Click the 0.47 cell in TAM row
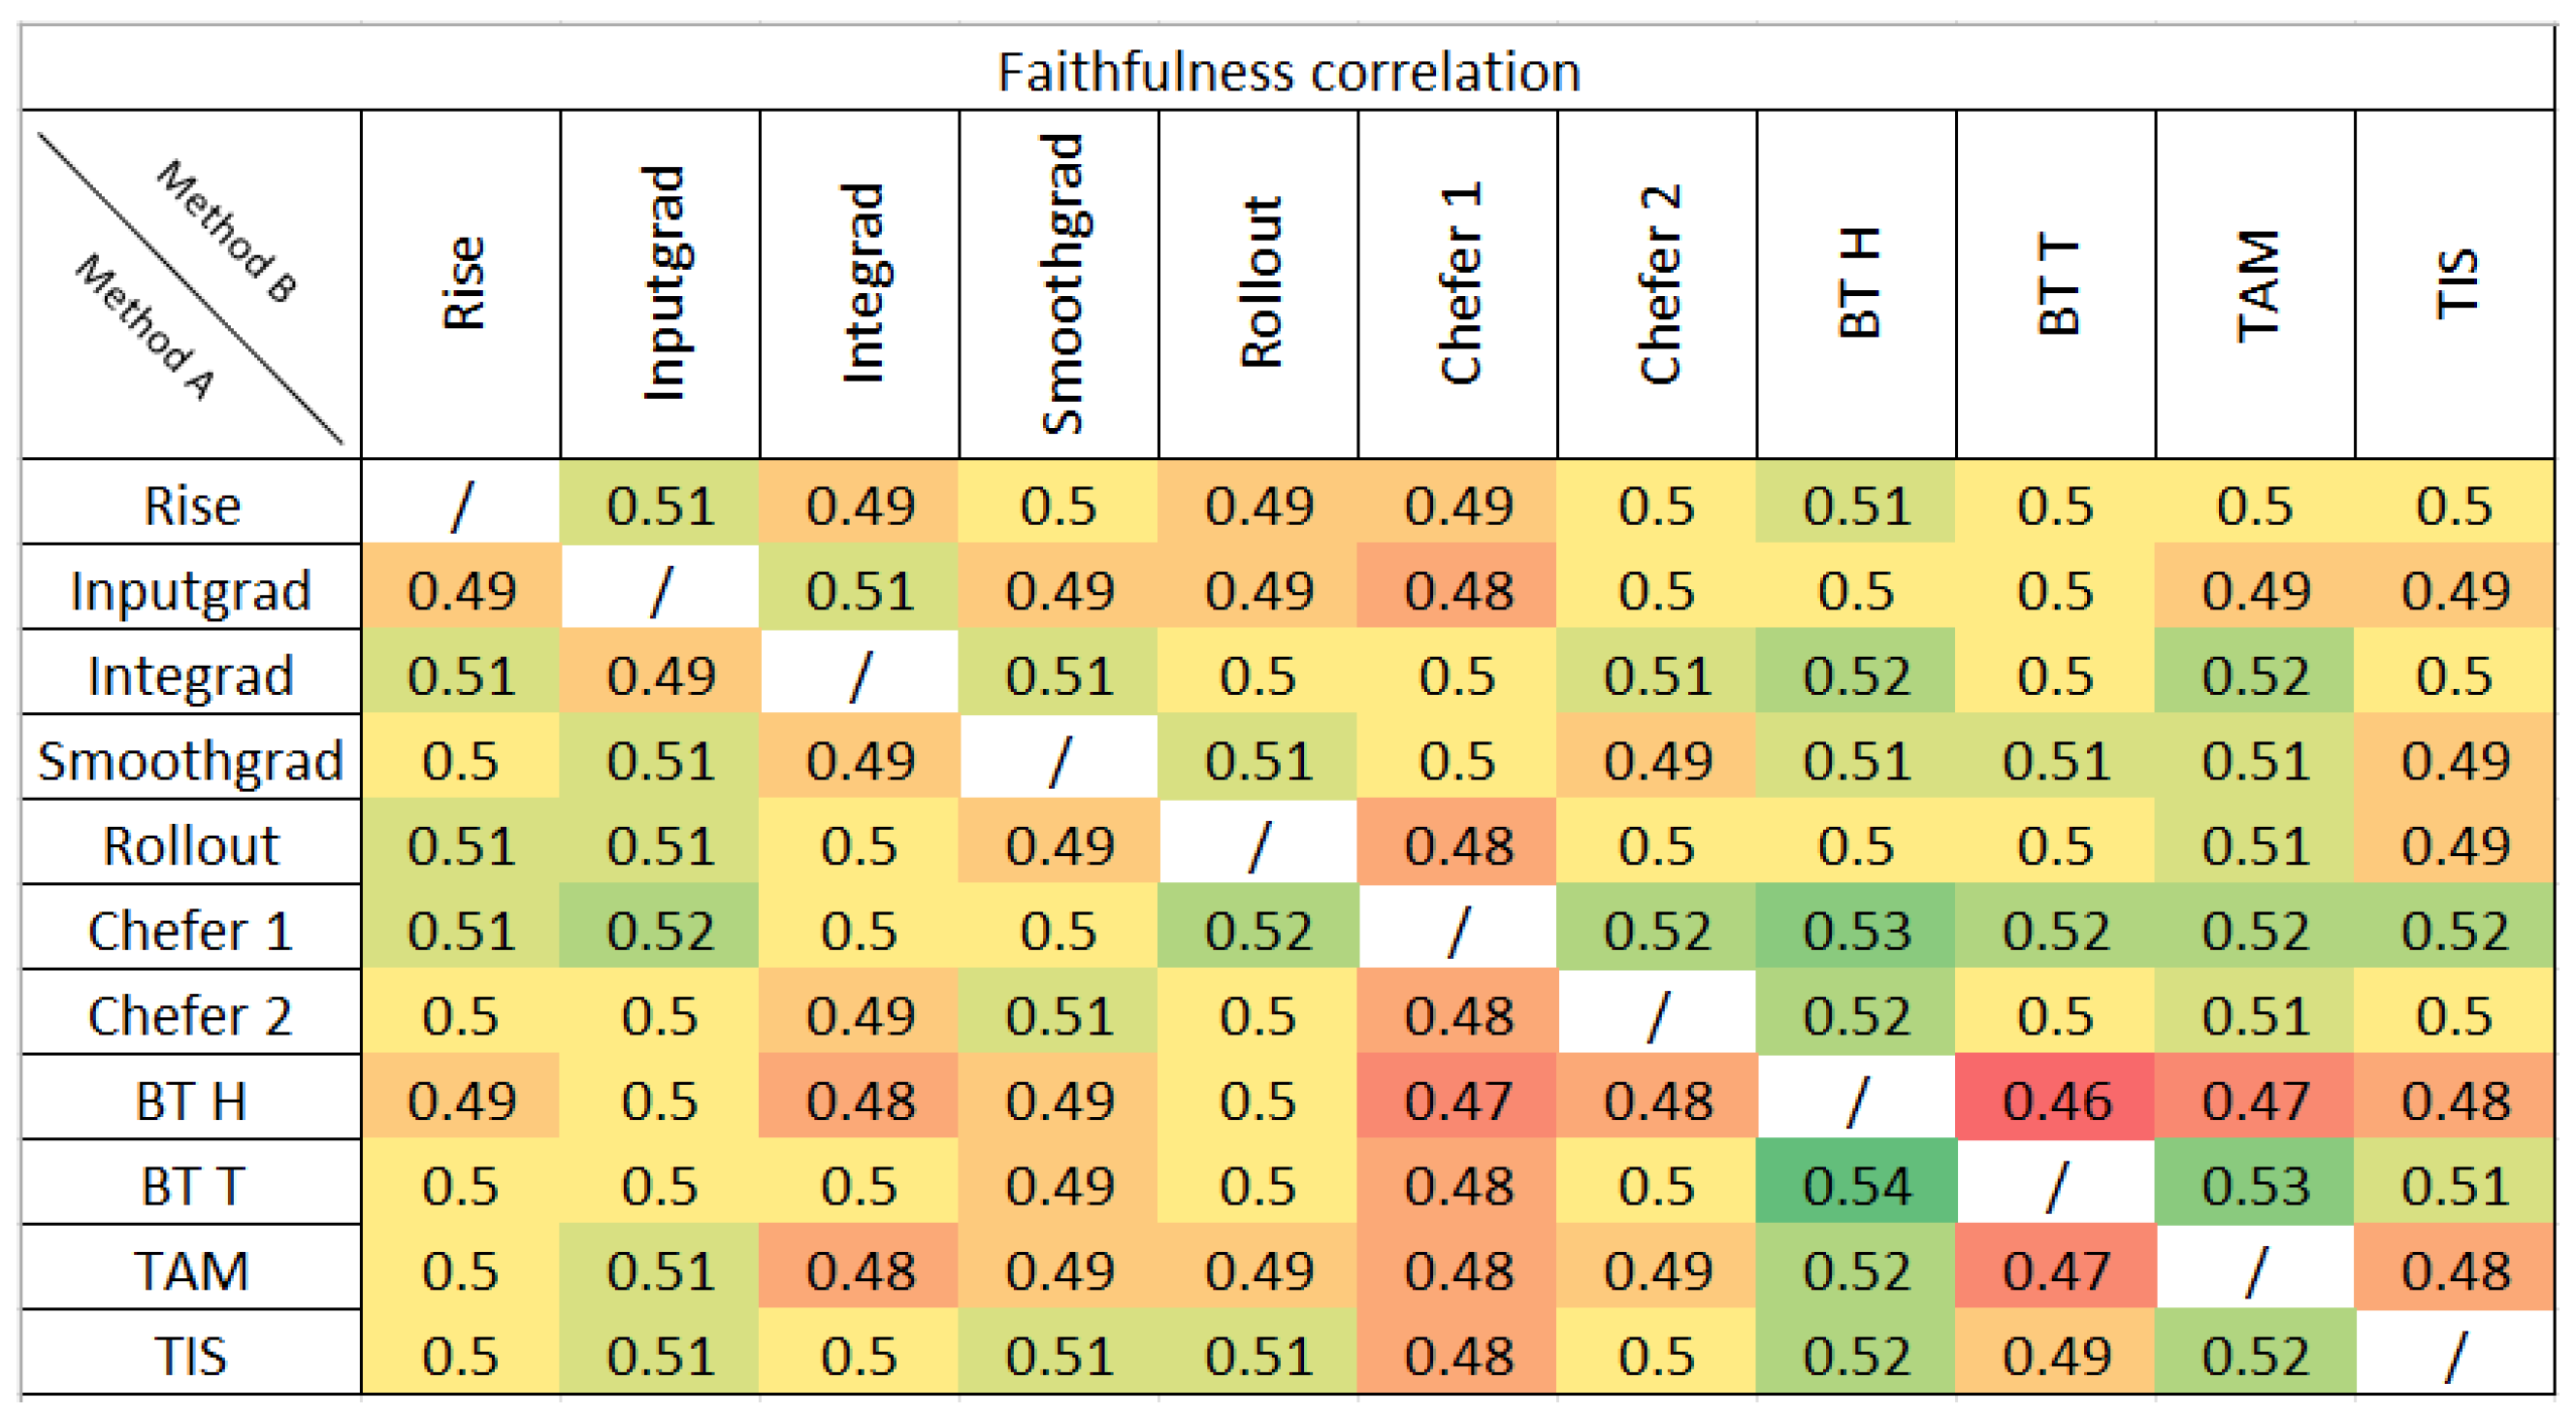This screenshot has height=1414, width=2576. (x=2056, y=1271)
